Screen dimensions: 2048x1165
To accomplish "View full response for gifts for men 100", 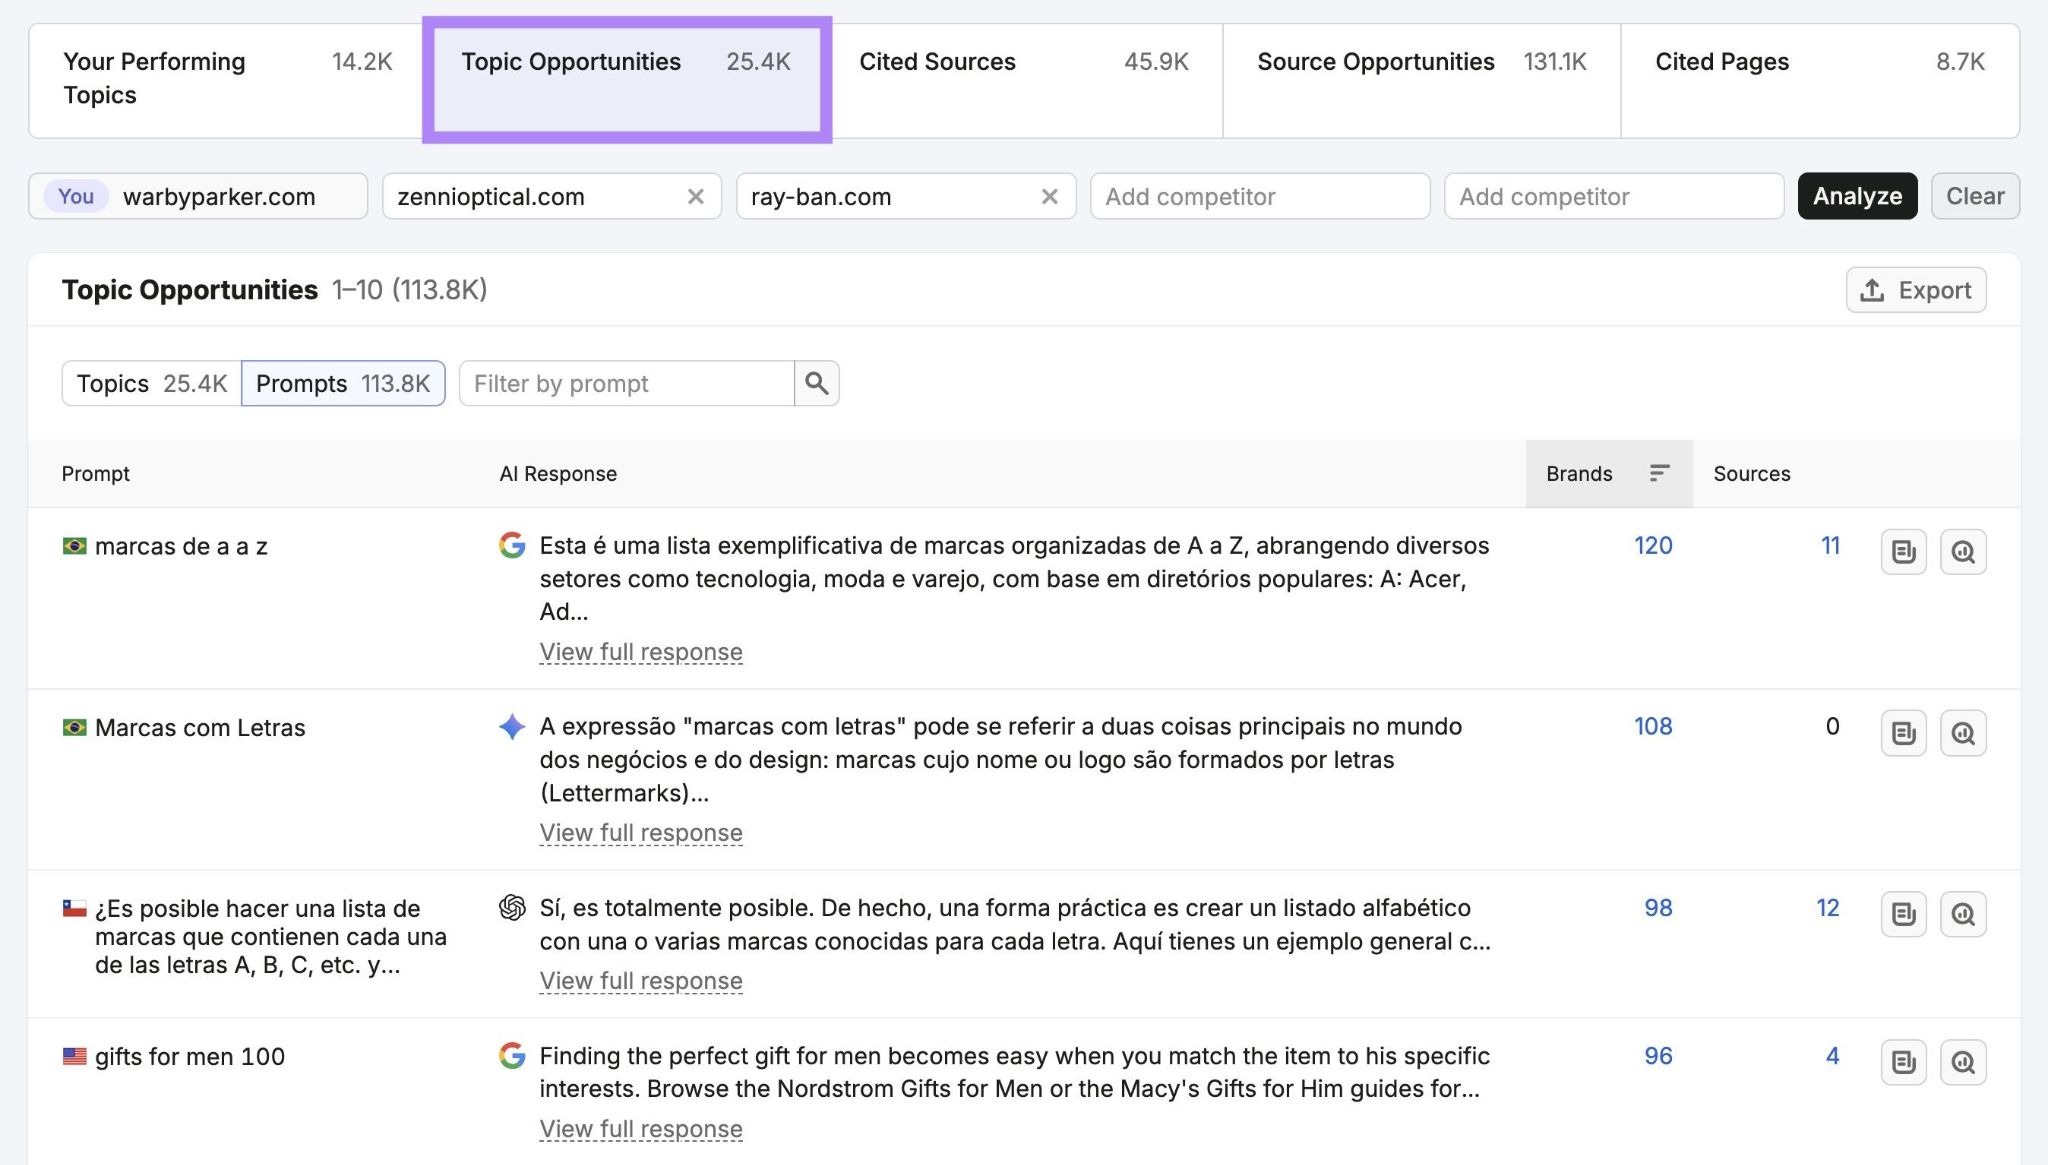I will (x=641, y=1129).
